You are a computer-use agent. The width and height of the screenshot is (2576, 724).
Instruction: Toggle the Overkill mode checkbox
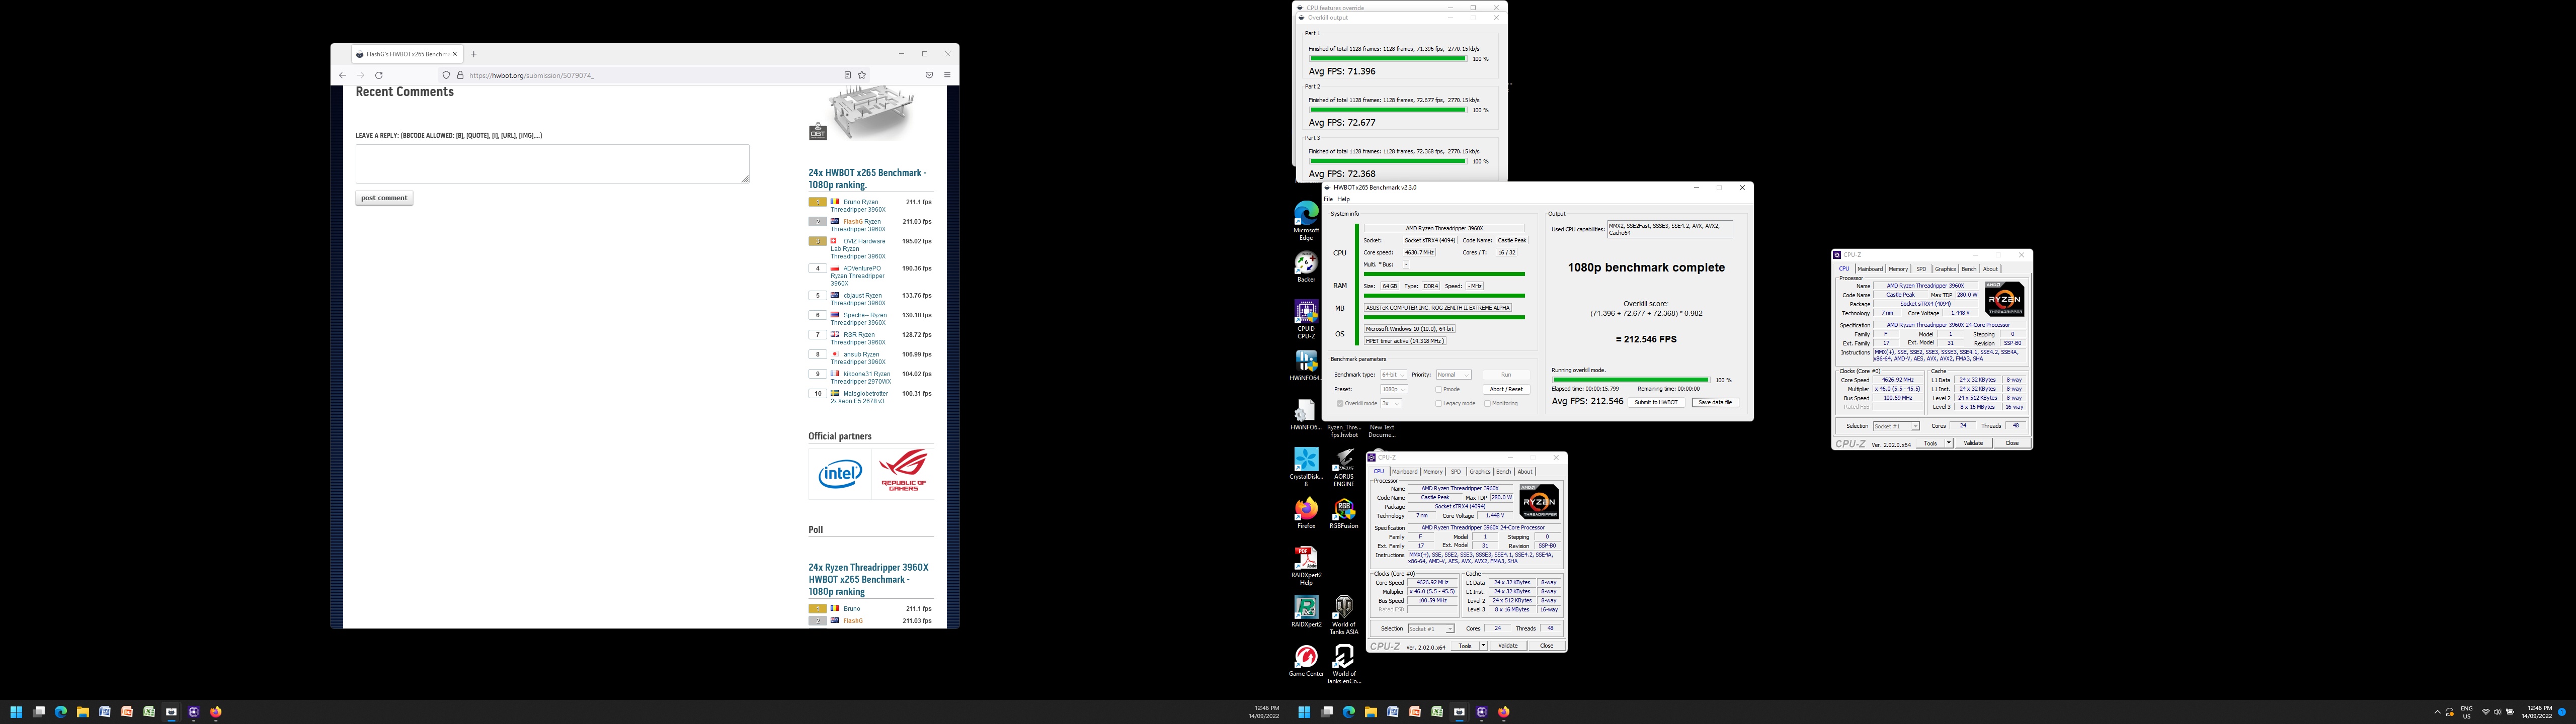click(x=1340, y=403)
